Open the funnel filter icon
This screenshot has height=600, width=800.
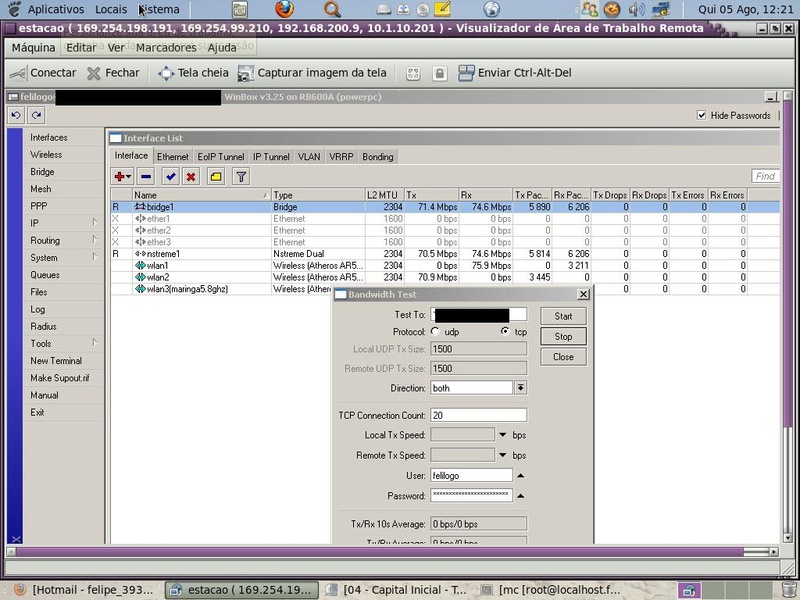[240, 177]
